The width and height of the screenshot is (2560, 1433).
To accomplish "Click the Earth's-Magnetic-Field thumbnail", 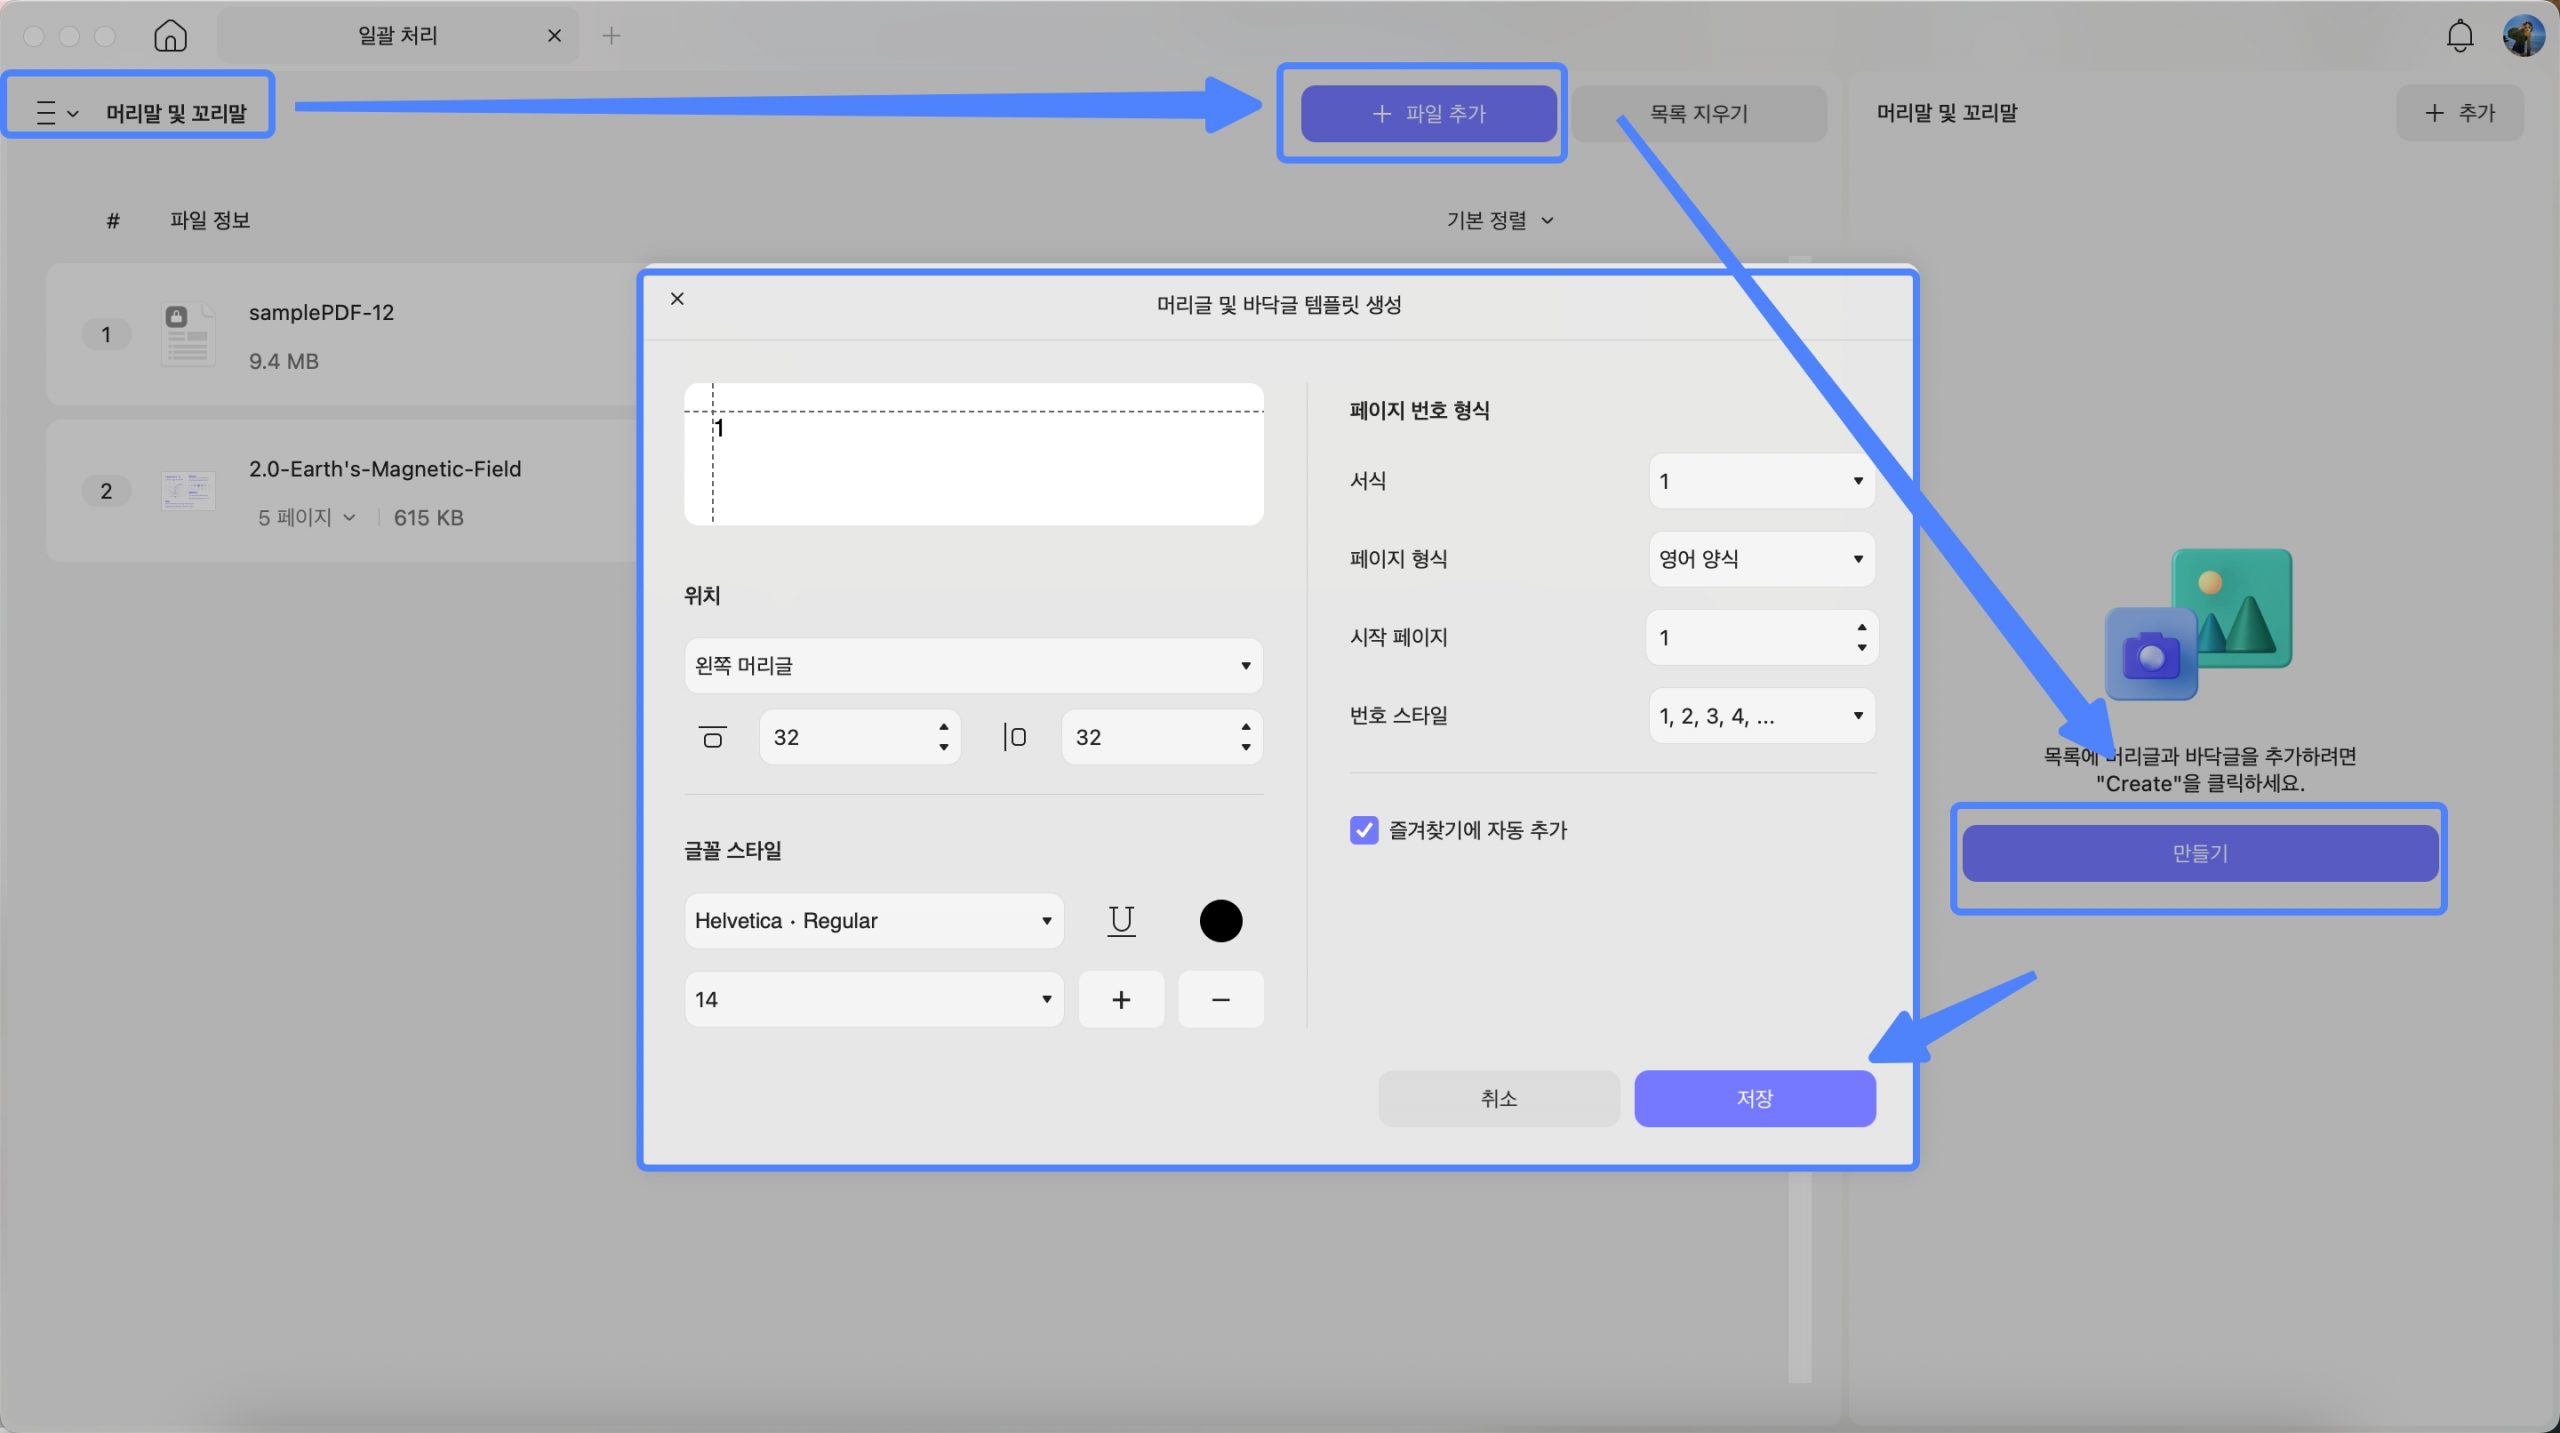I will [187, 491].
